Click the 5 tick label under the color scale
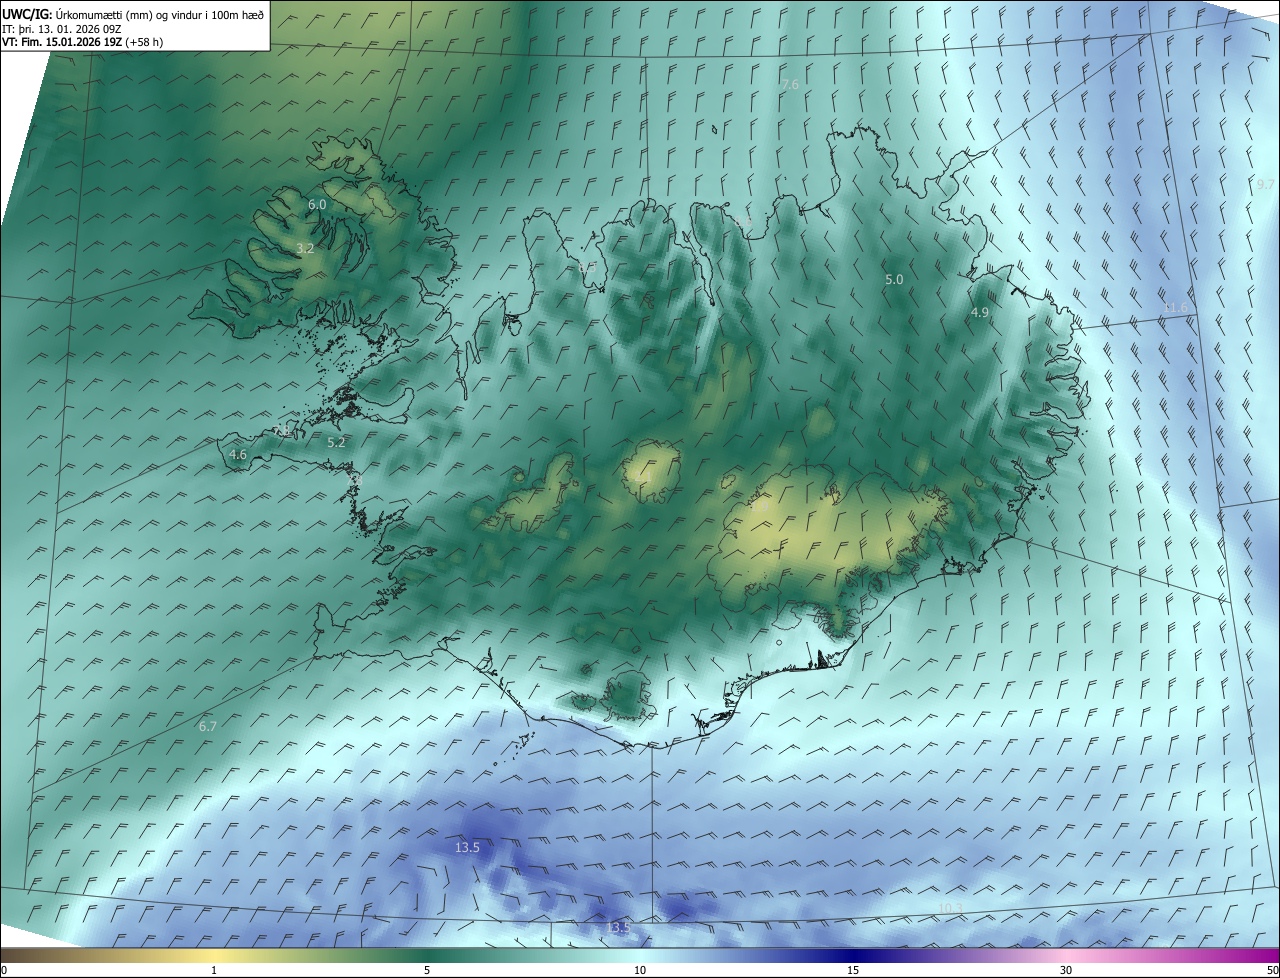Screen dimensions: 1280x978 click(x=427, y=970)
